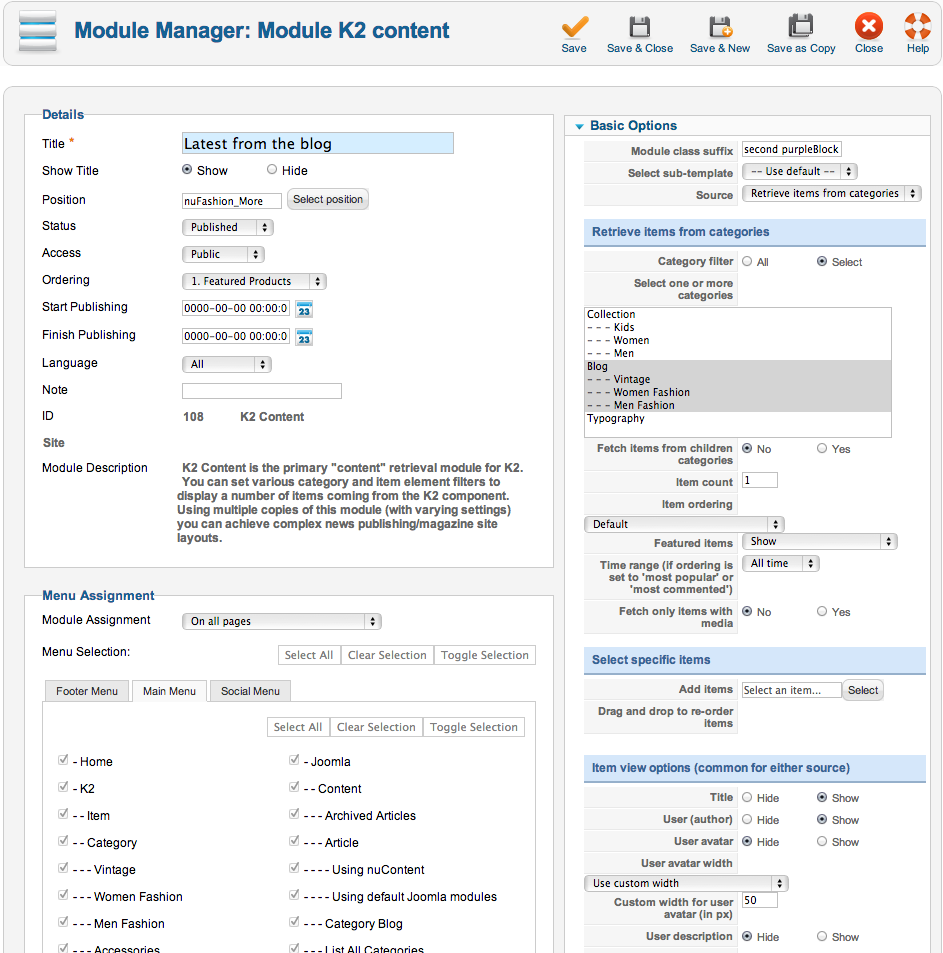This screenshot has width=943, height=953.
Task: Set Category filter to Select
Action: (822, 261)
